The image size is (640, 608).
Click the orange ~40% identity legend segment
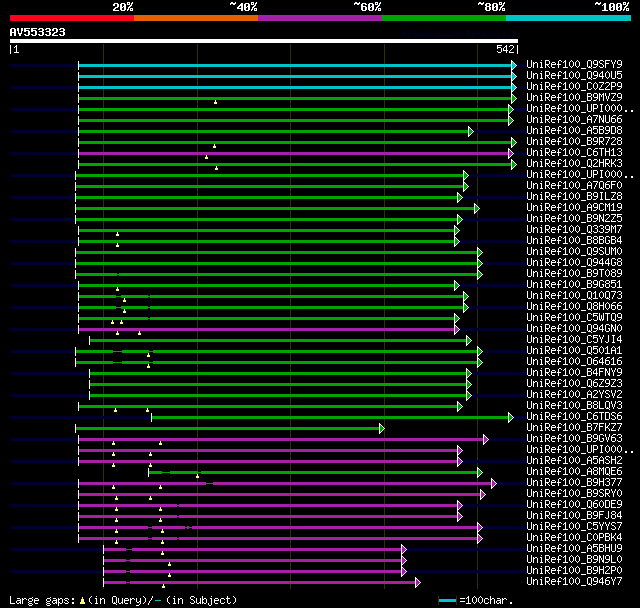(x=196, y=18)
